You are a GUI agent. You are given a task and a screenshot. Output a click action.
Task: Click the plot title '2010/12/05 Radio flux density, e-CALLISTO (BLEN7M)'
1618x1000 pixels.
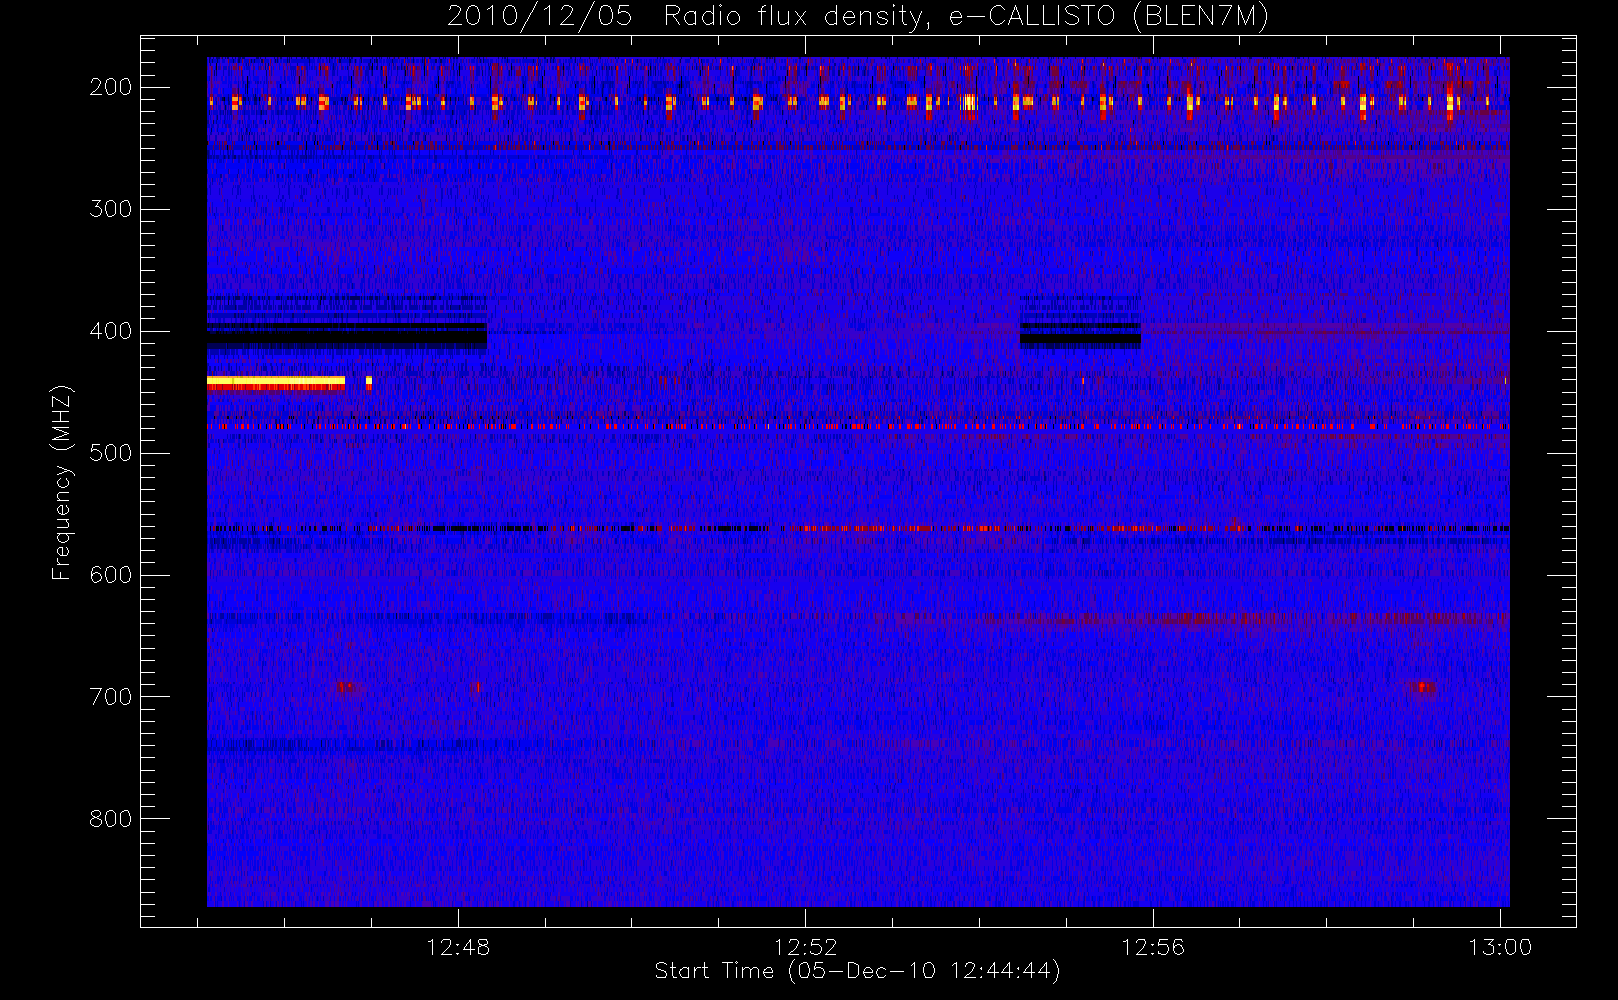click(858, 17)
